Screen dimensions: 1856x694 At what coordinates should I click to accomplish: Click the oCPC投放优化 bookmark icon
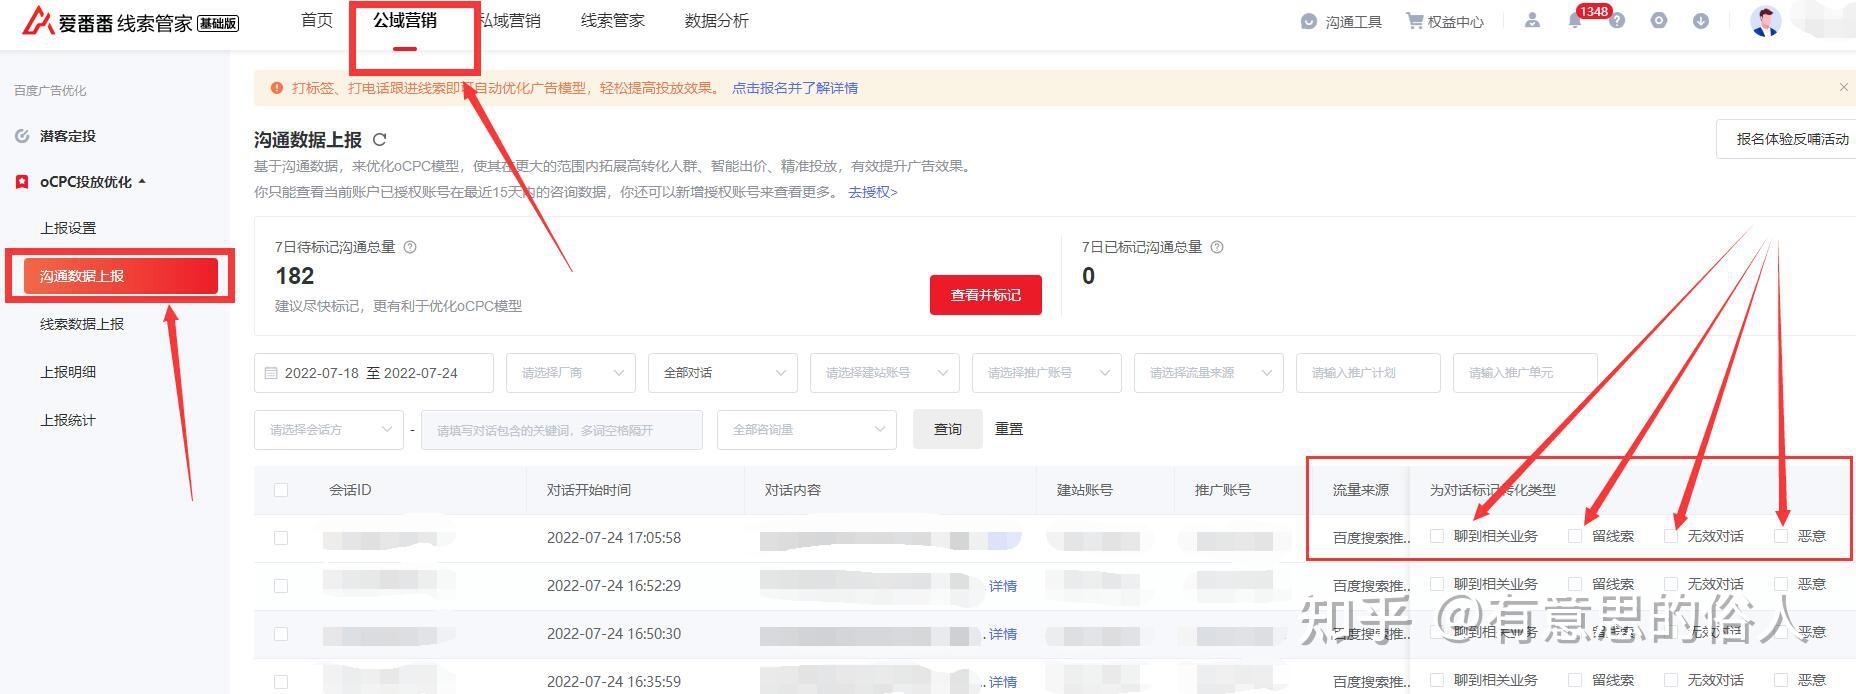pyautogui.click(x=22, y=182)
